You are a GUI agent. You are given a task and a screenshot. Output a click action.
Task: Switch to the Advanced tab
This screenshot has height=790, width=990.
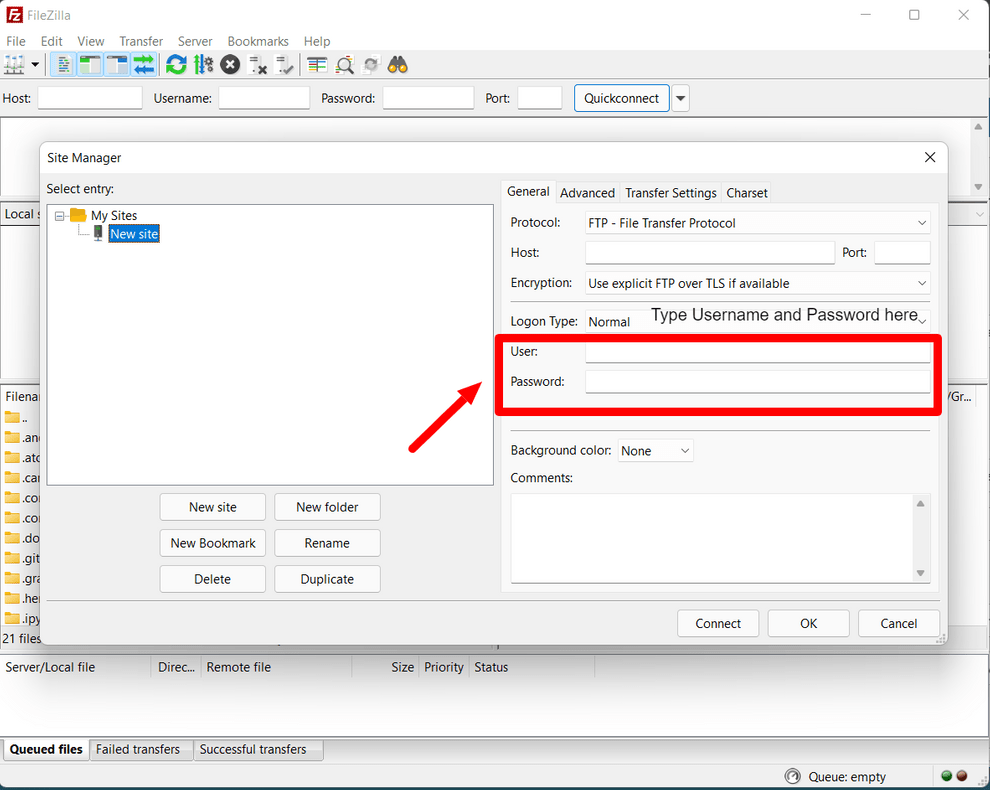tap(587, 193)
